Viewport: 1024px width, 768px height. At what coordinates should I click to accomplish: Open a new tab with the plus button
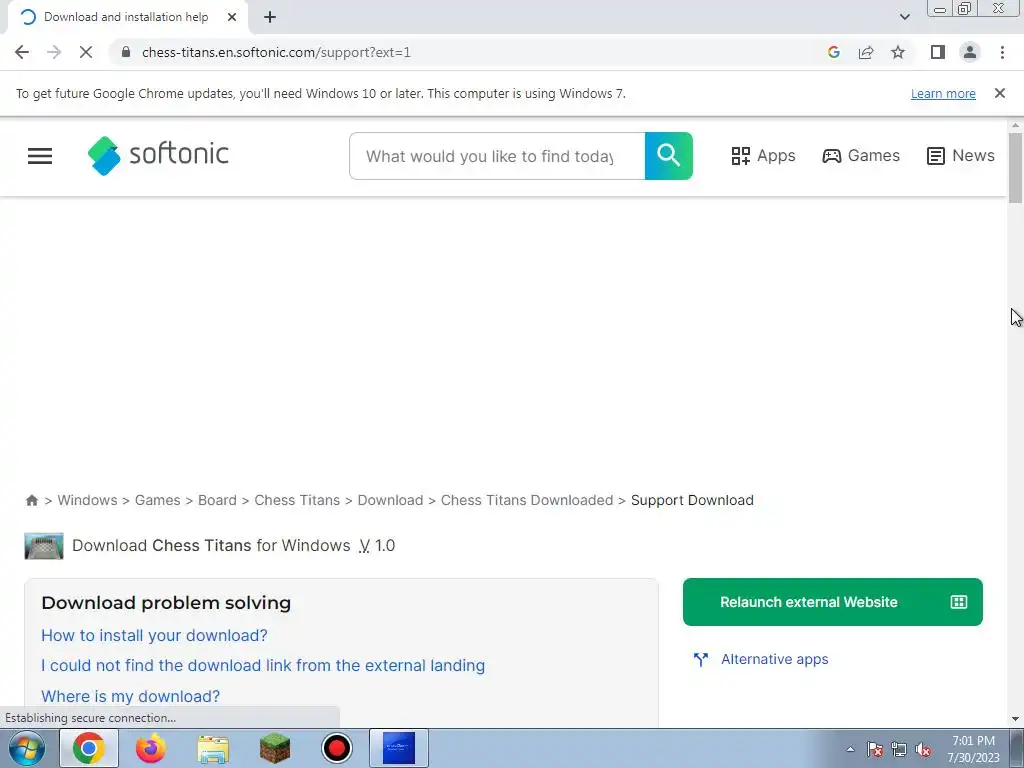click(x=270, y=17)
